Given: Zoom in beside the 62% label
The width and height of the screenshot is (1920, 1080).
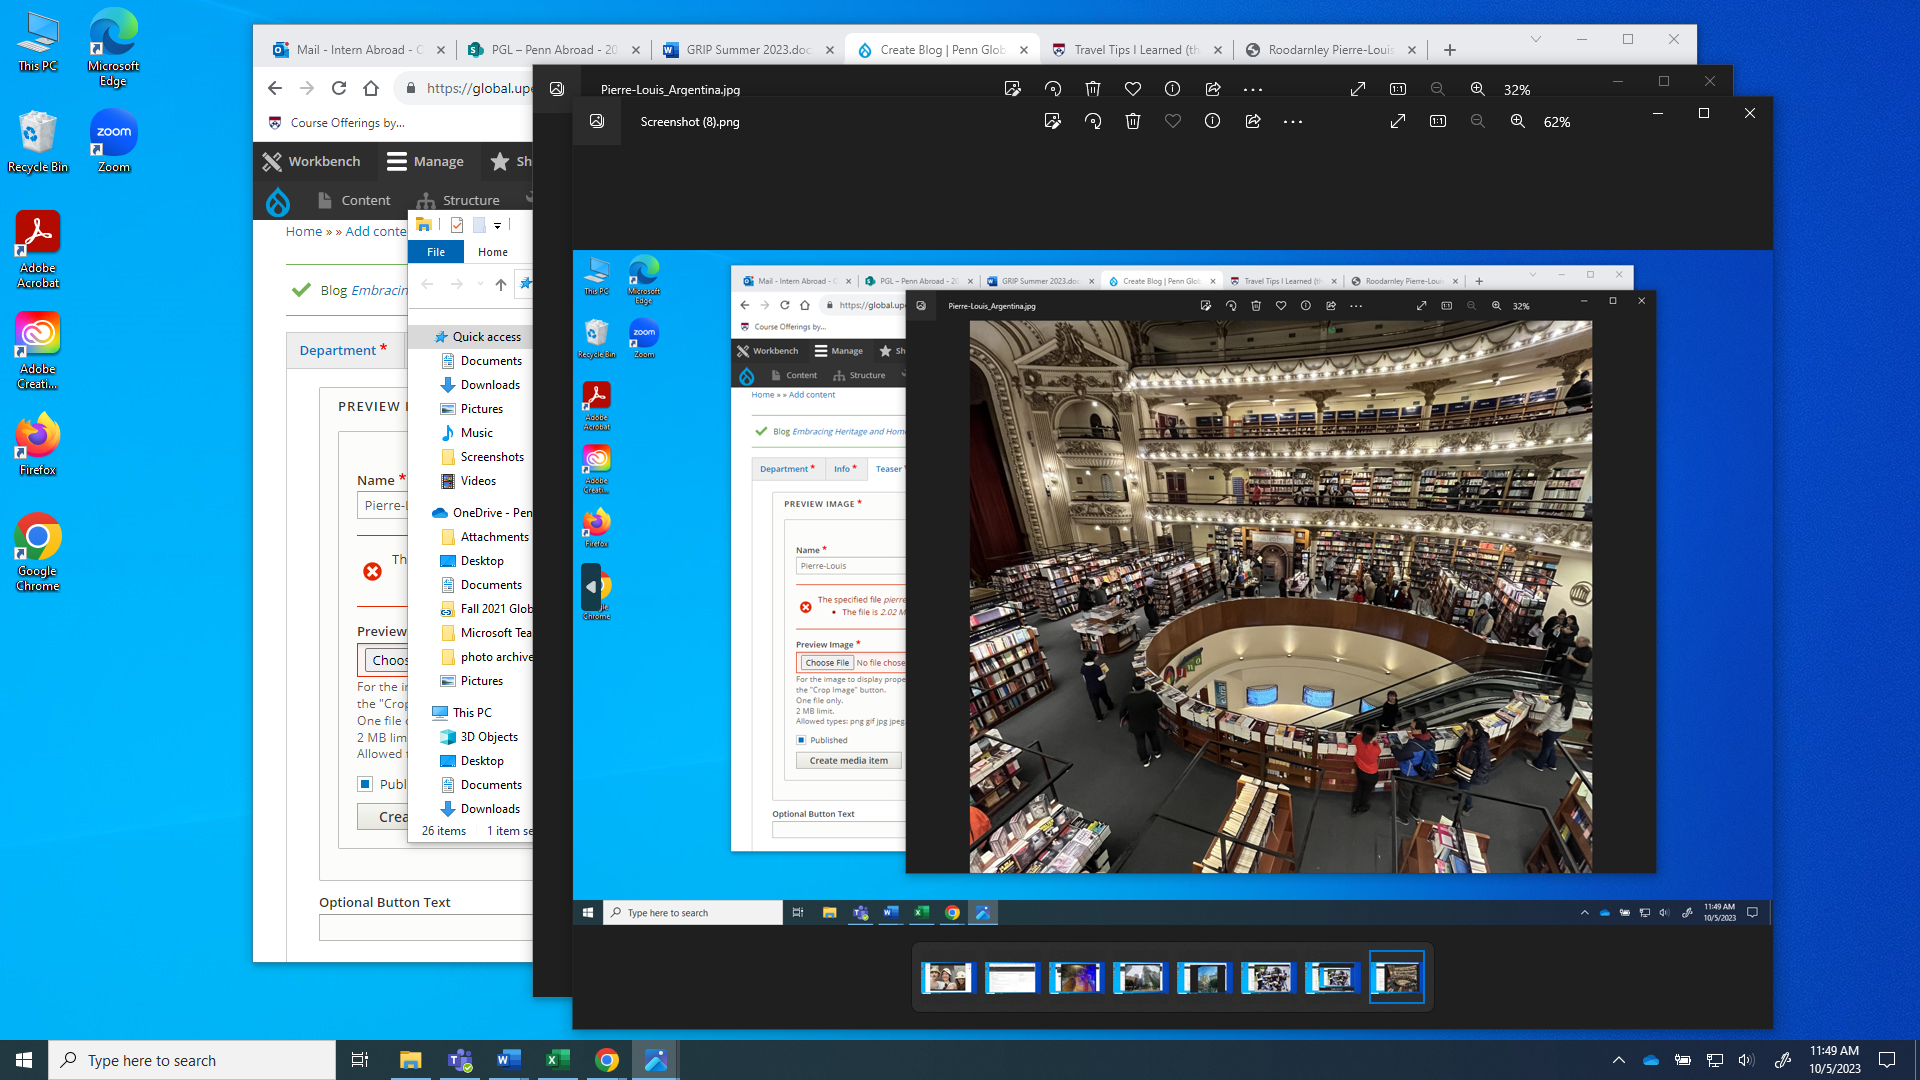Looking at the screenshot, I should tap(1517, 121).
